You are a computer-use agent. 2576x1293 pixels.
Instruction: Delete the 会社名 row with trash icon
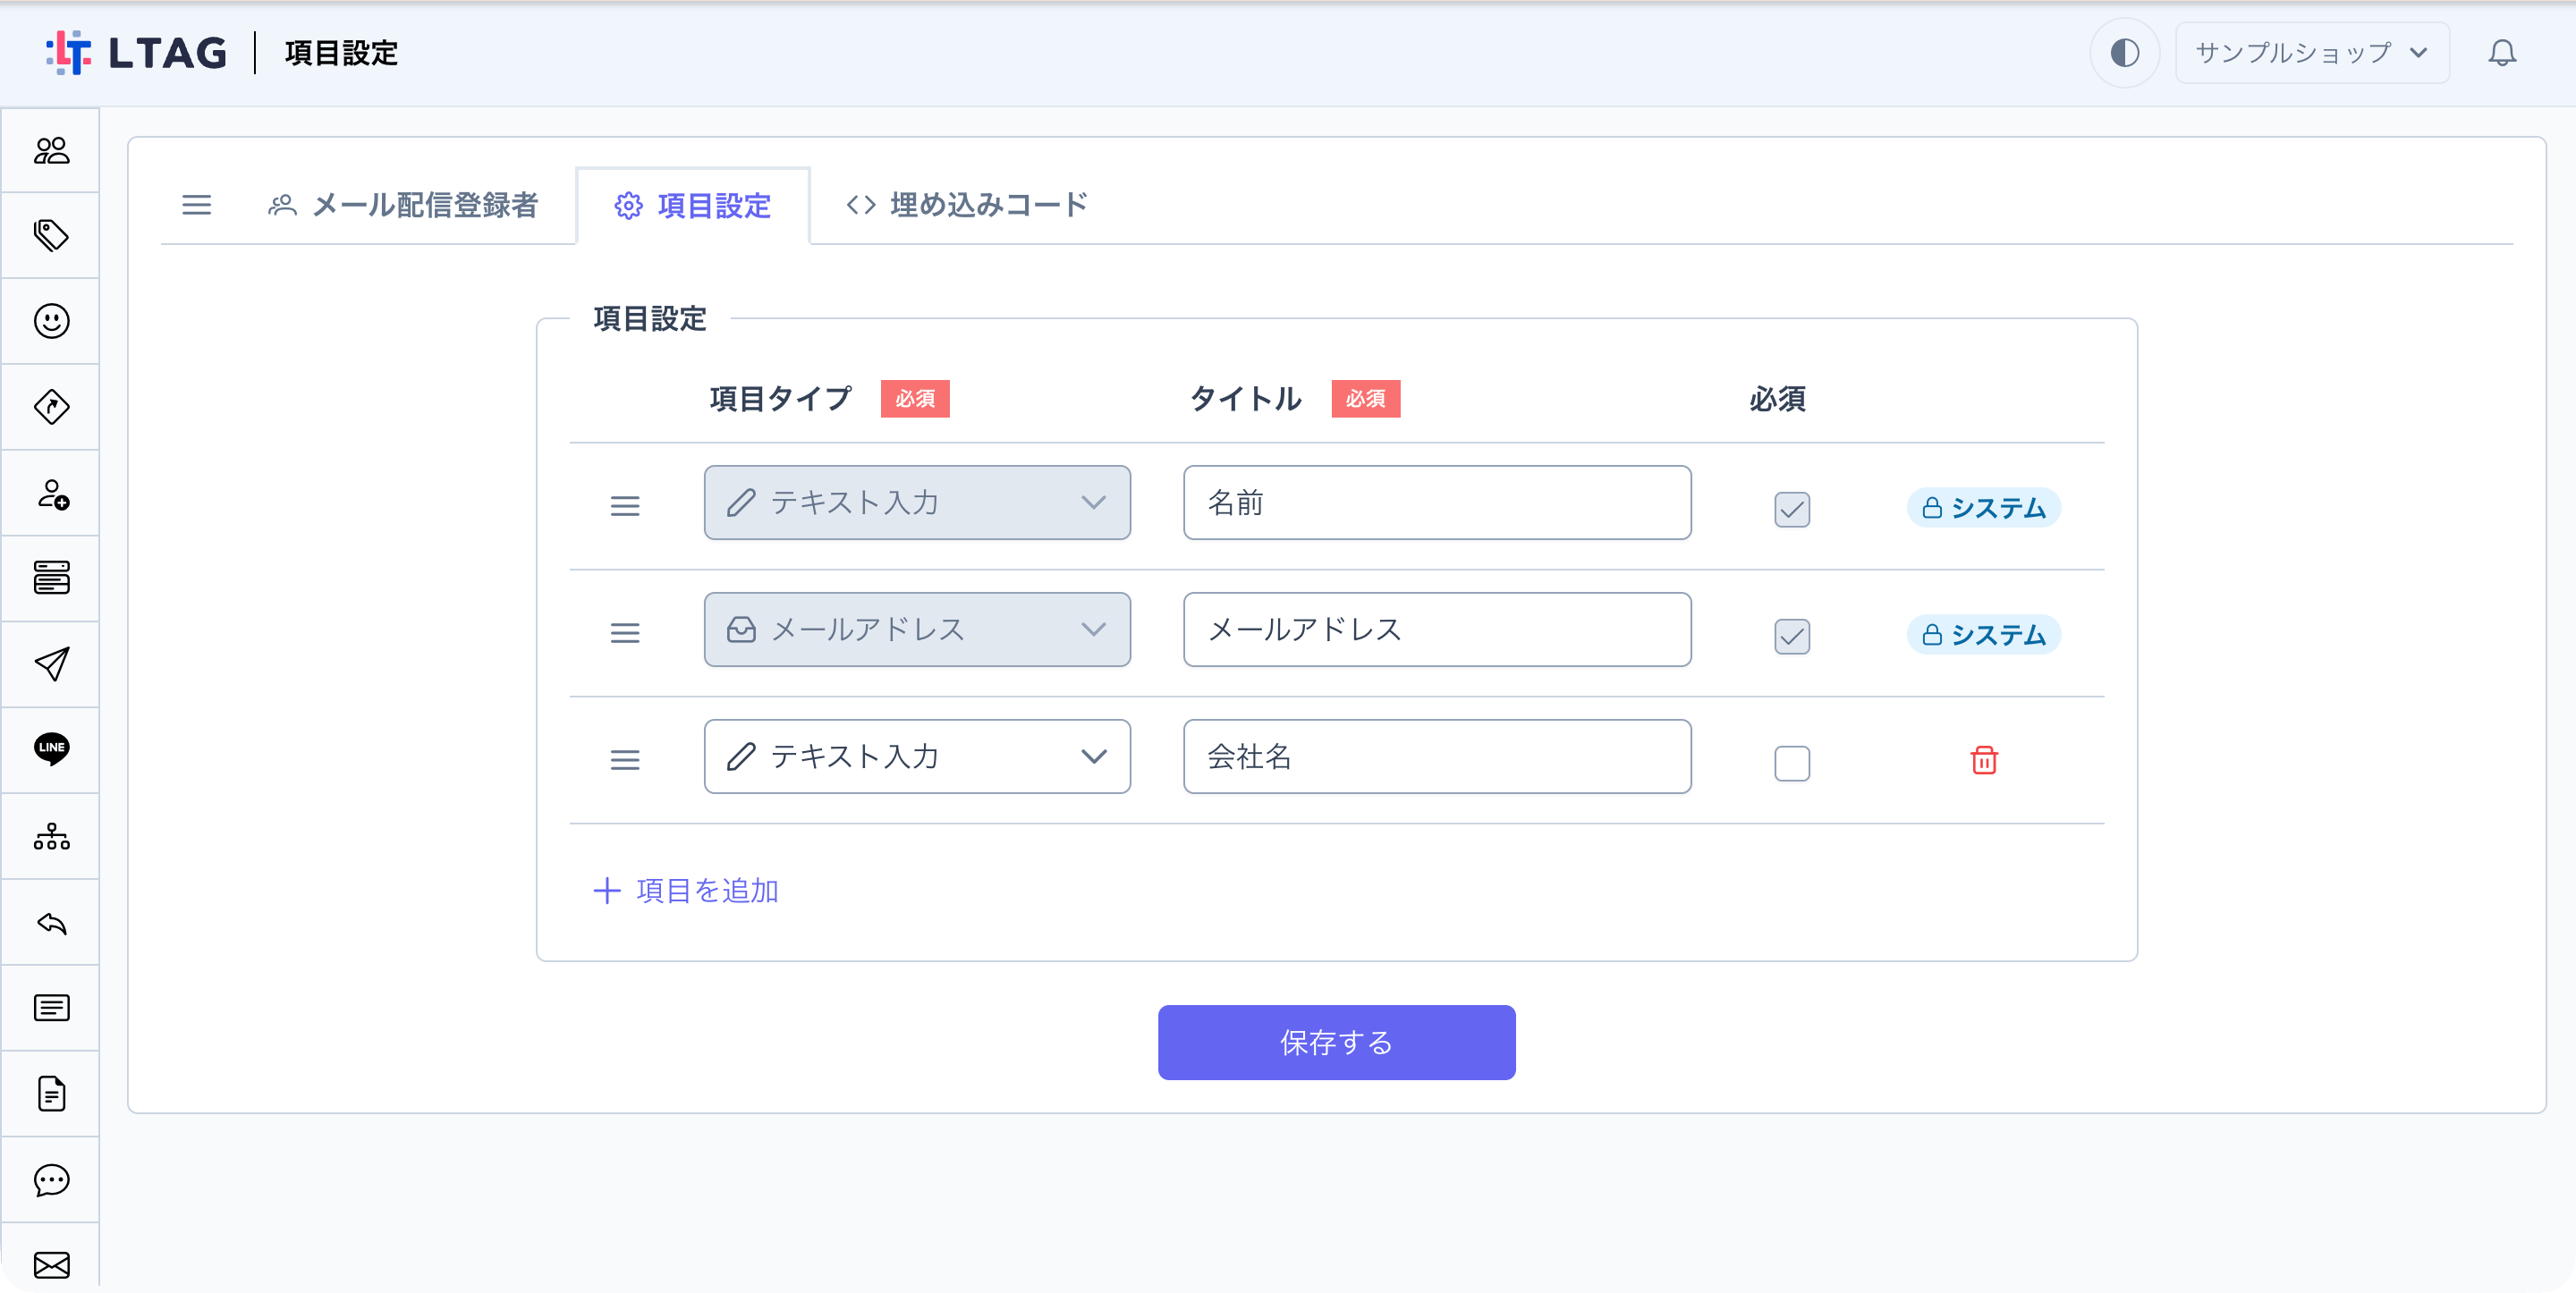[x=1984, y=761]
